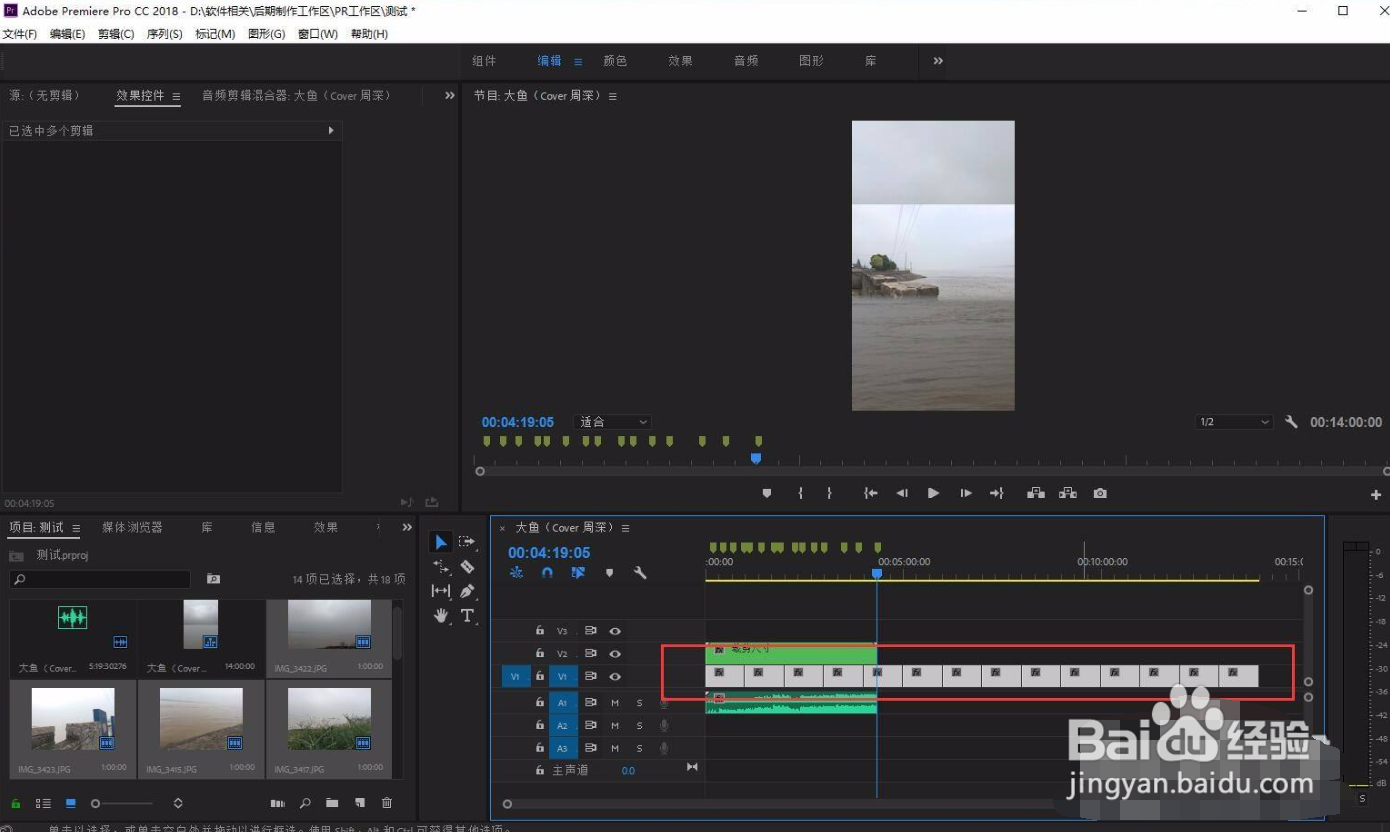
Task: Open program monitor panel menu
Action: (x=613, y=96)
